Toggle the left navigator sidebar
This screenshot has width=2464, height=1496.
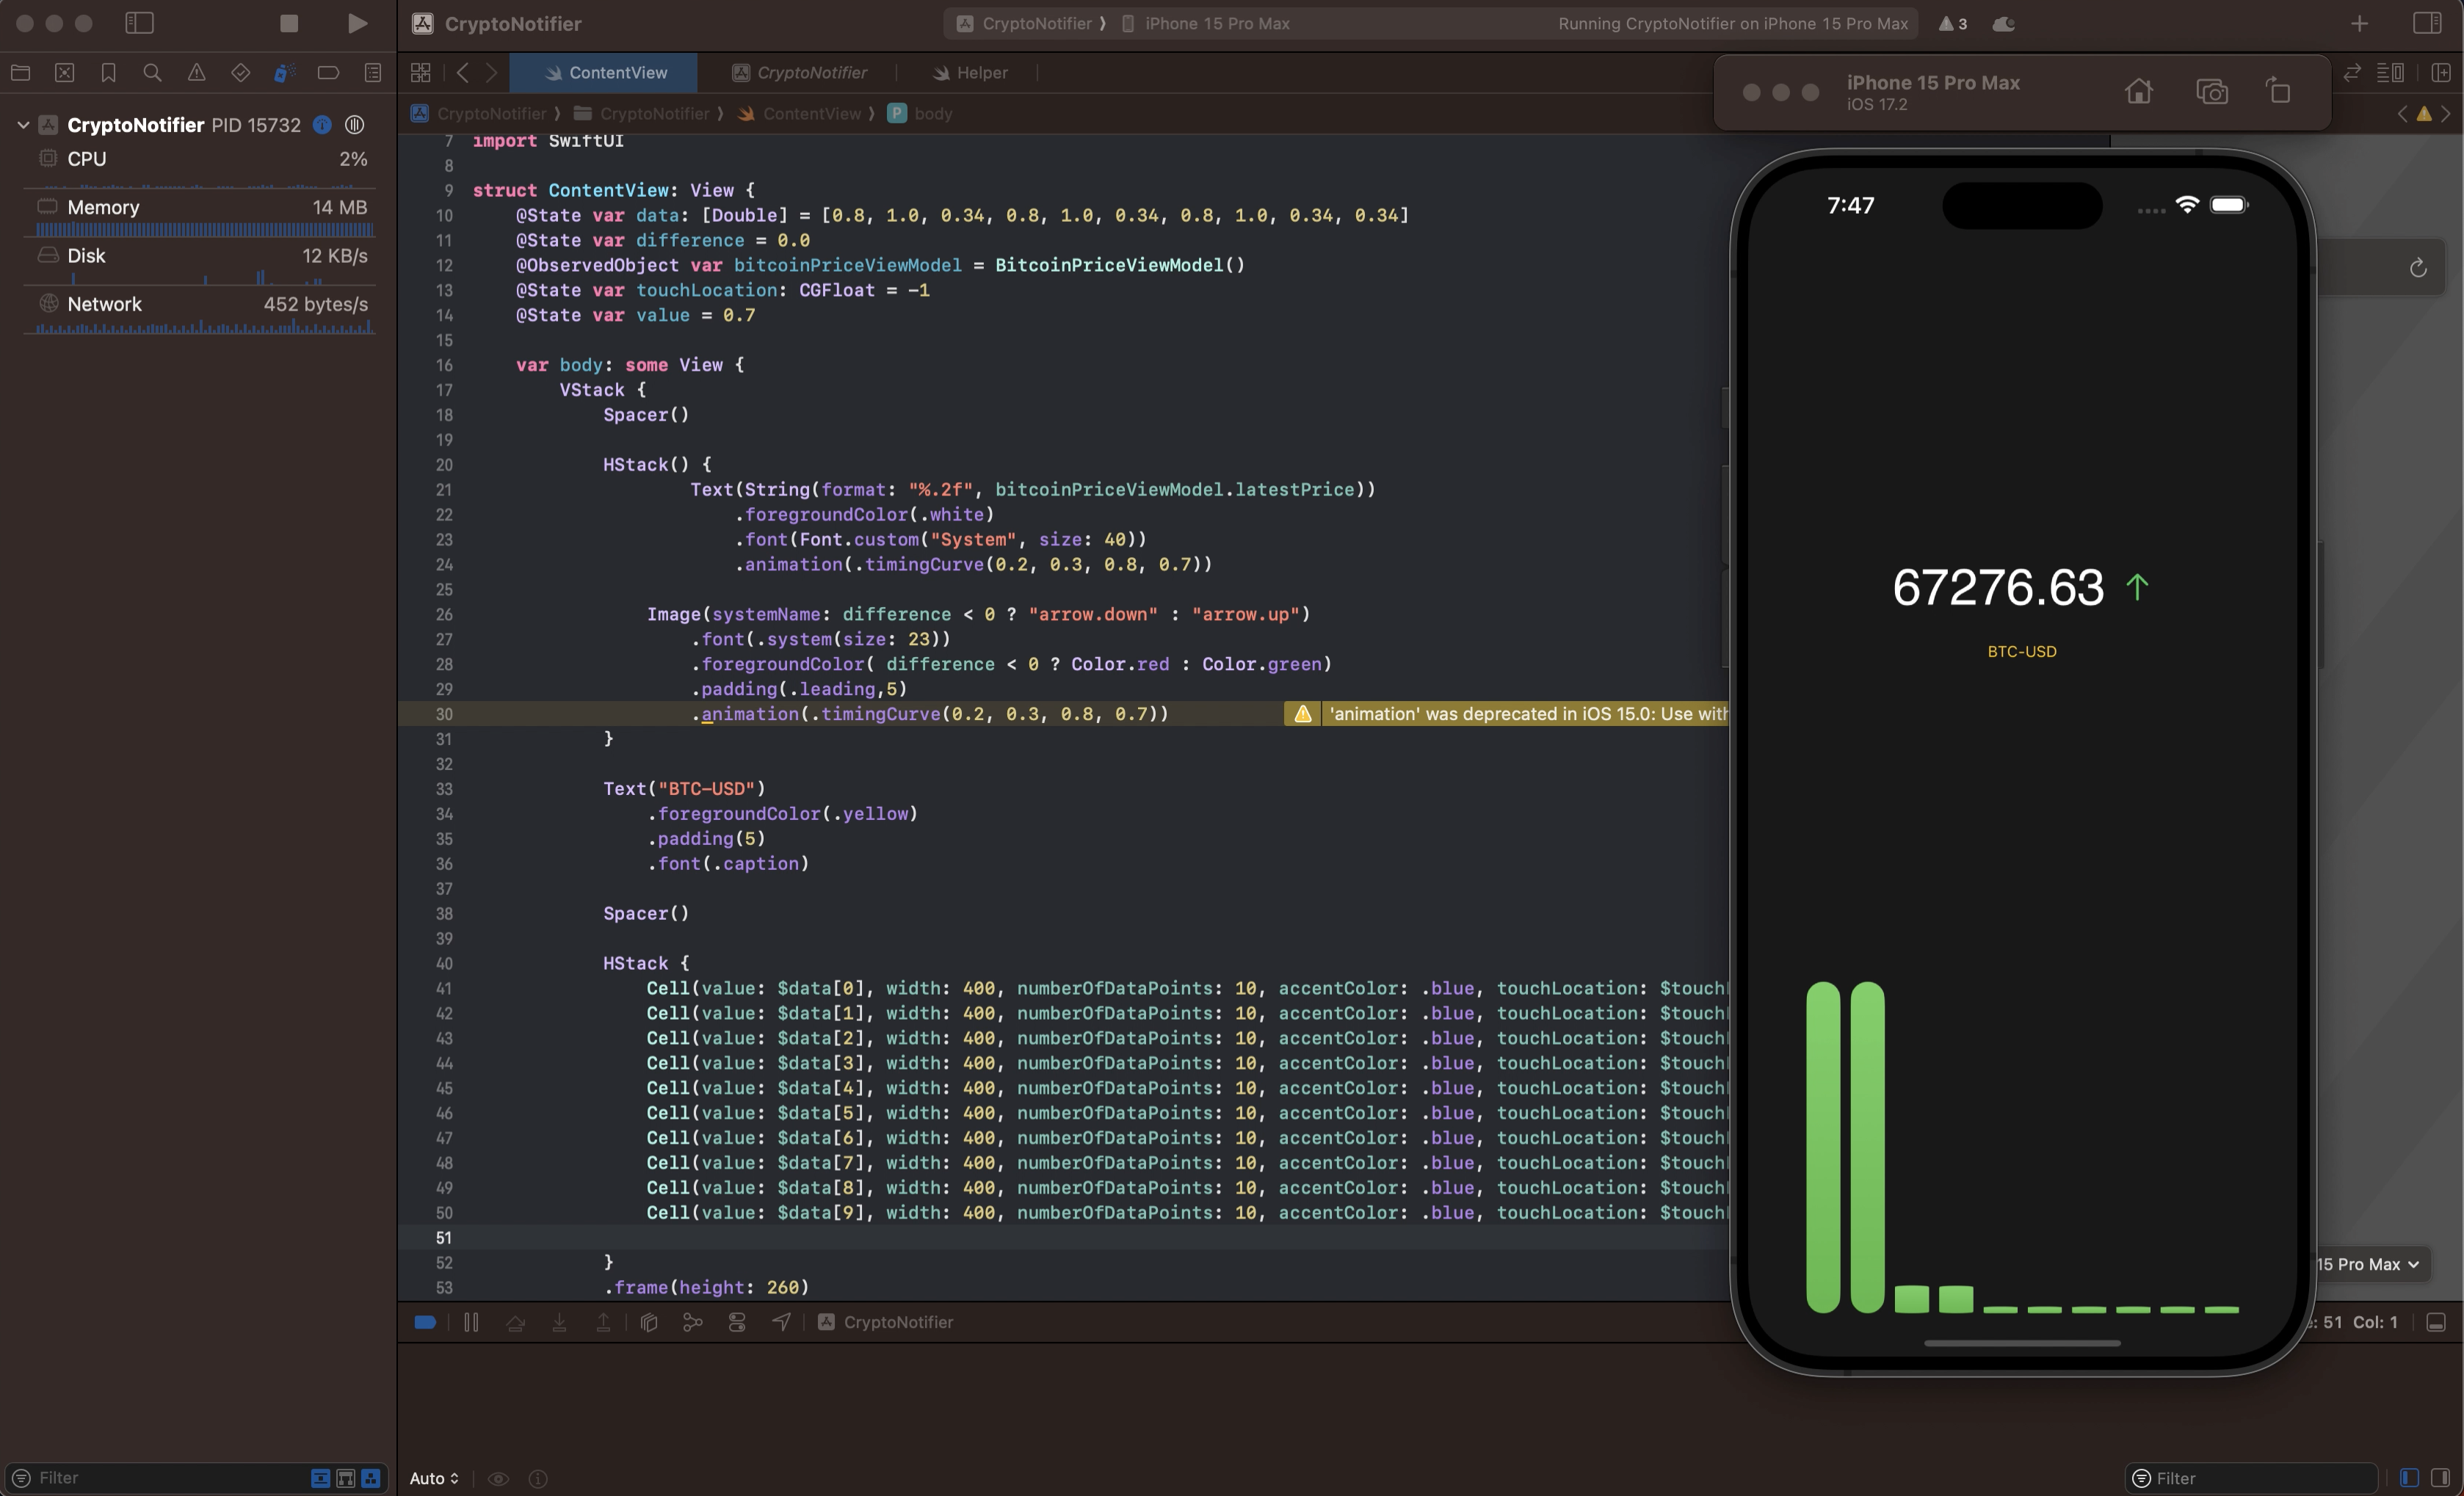point(139,23)
